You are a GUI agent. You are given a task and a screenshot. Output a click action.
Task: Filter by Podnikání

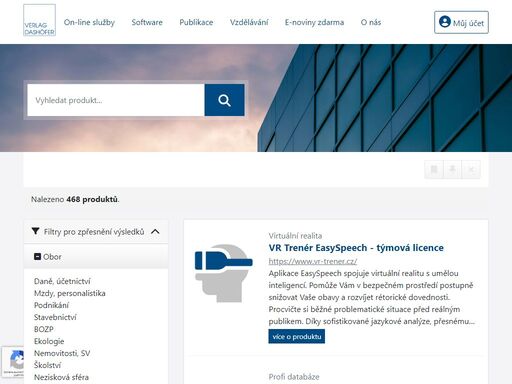pyautogui.click(x=51, y=305)
